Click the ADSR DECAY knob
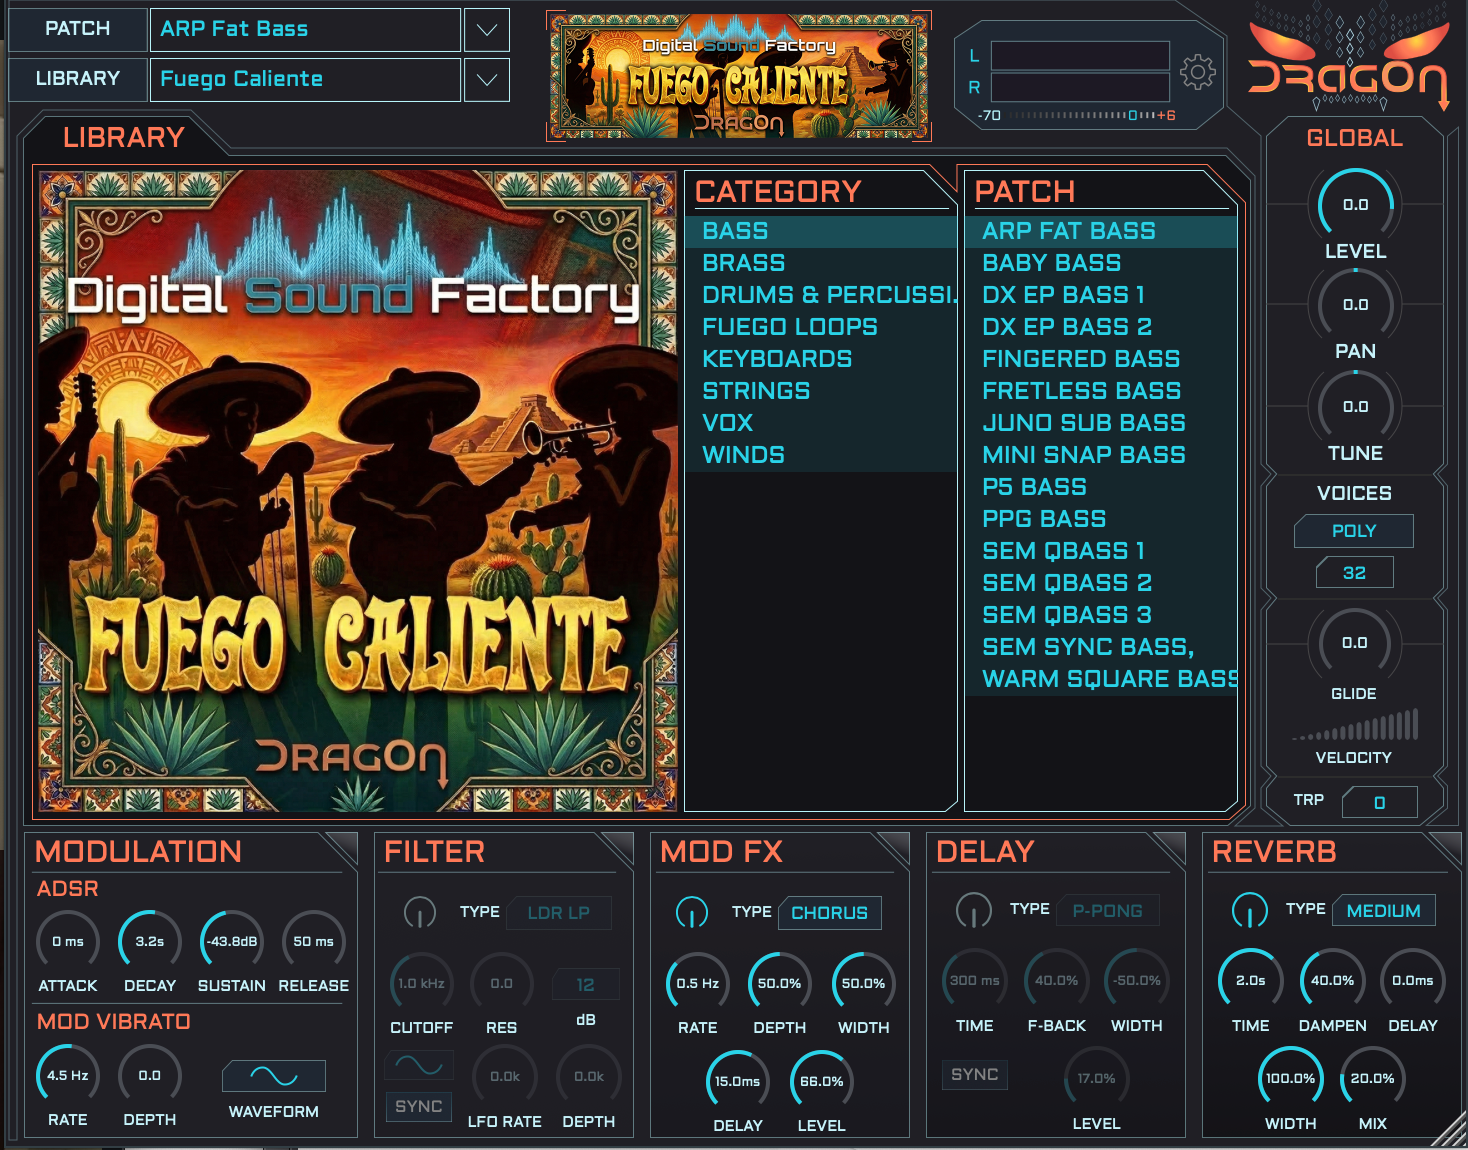The image size is (1468, 1150). [x=150, y=941]
